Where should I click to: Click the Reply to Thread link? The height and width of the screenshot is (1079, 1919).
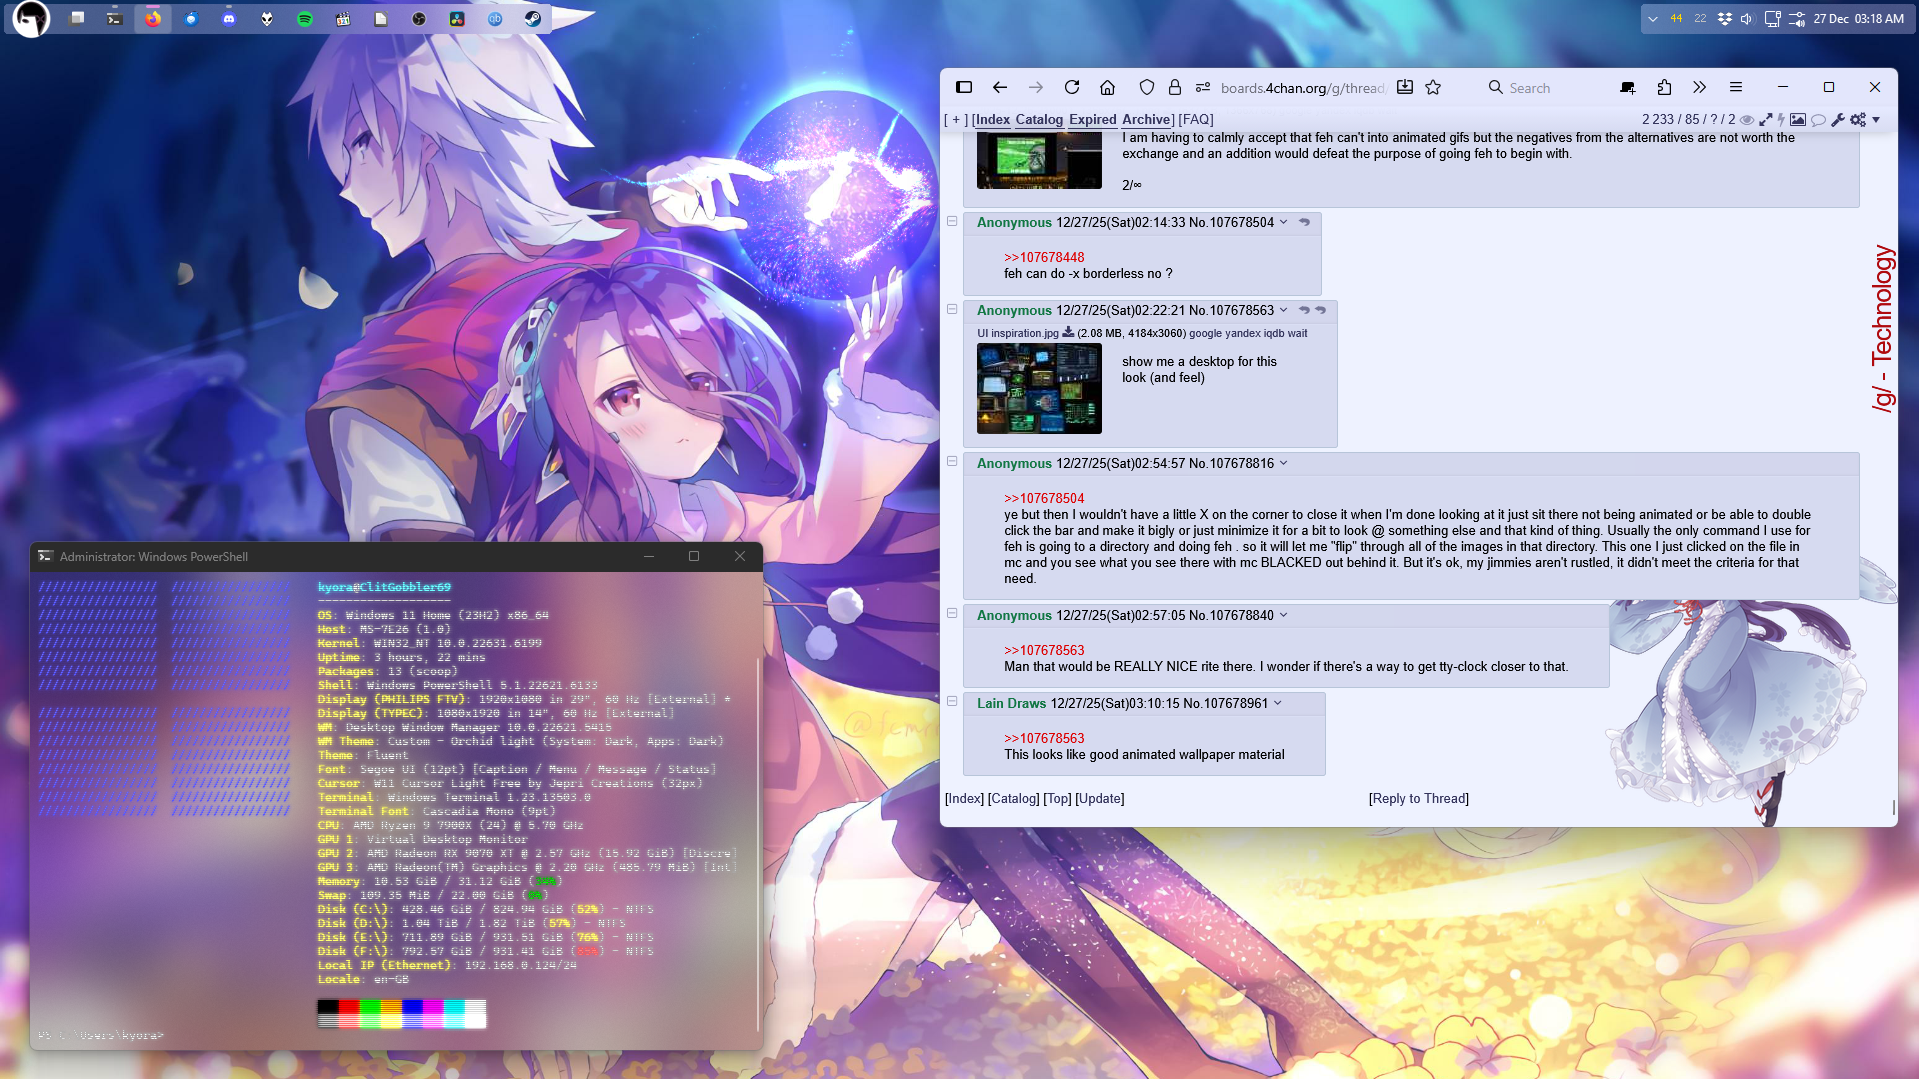[1418, 798]
